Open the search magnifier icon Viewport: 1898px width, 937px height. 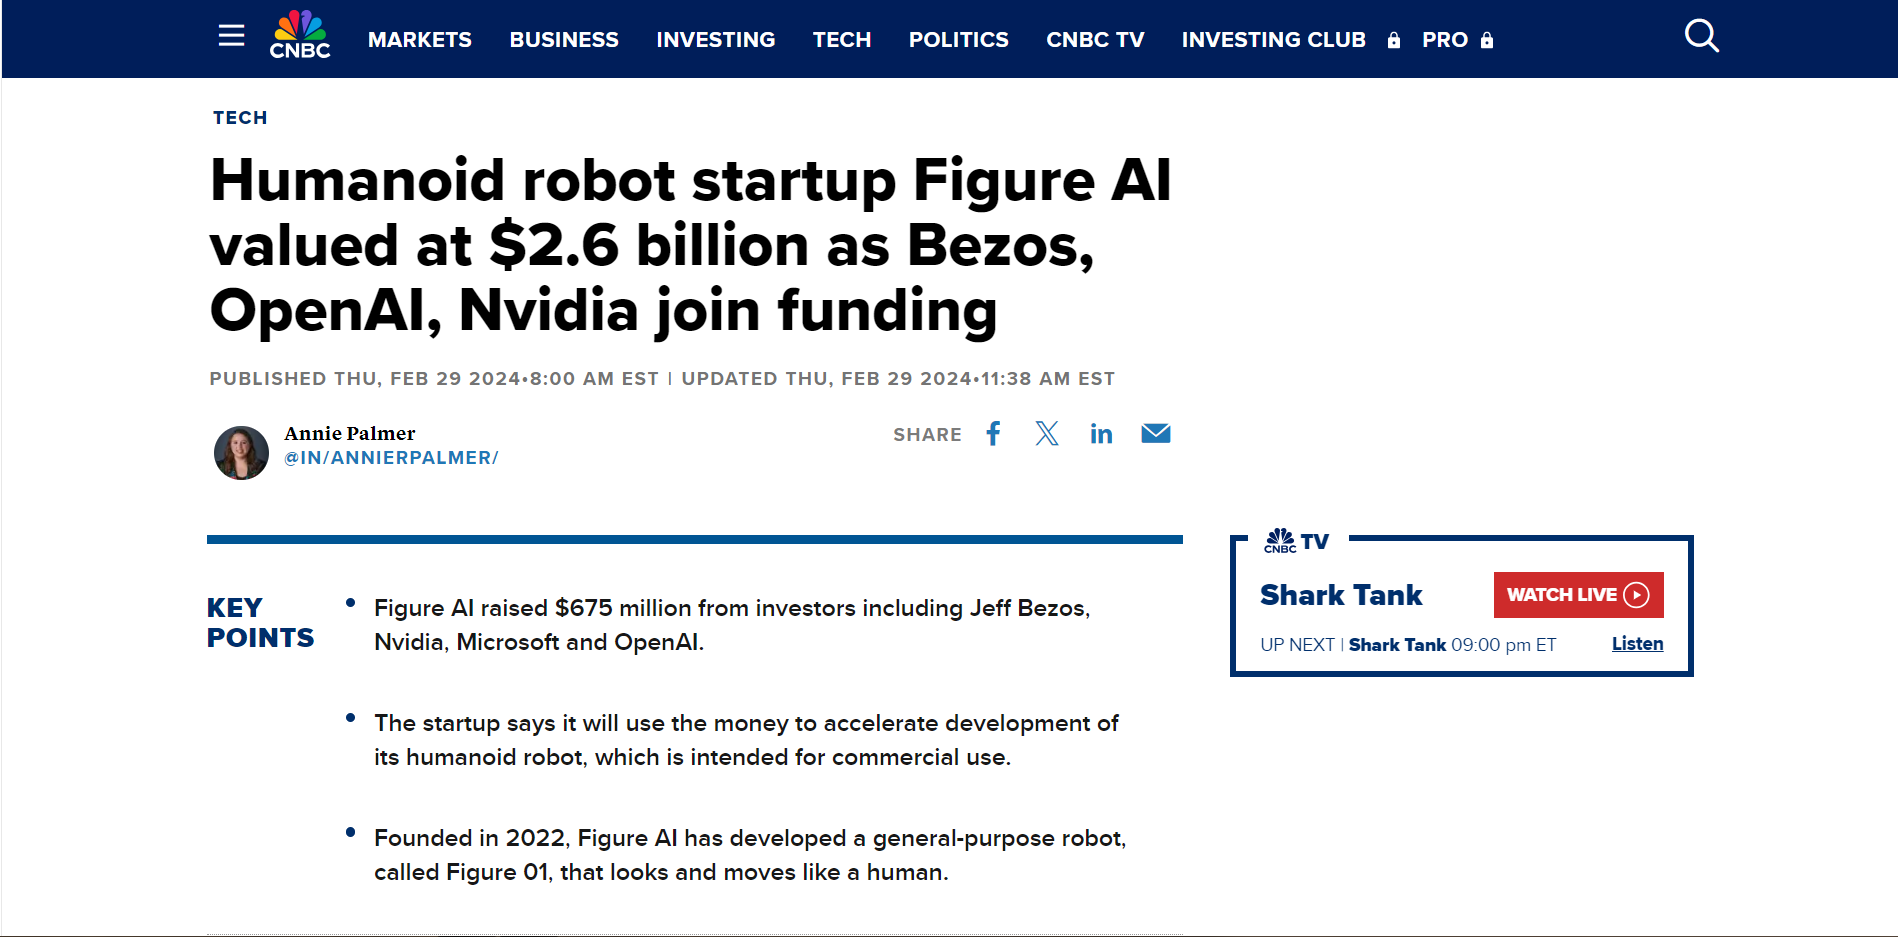(1701, 37)
